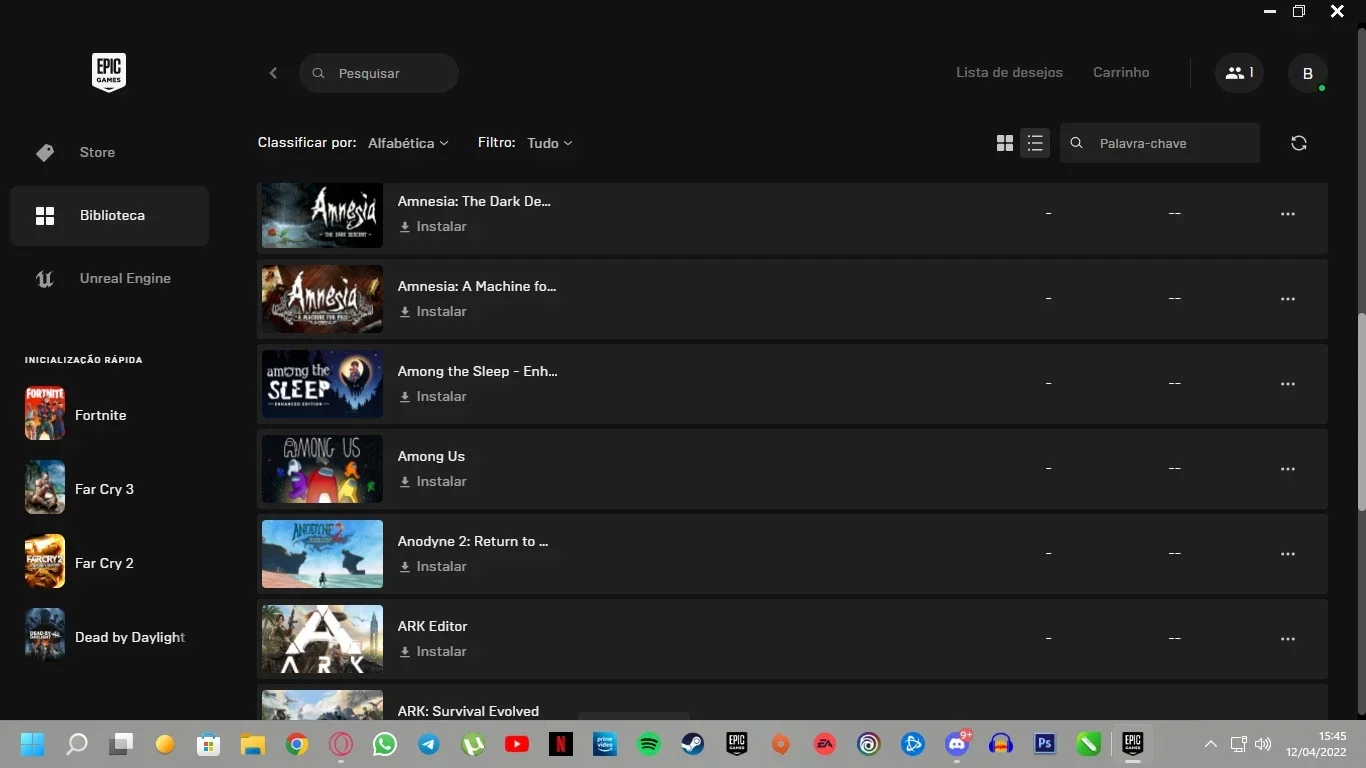Install Anodyne 2: Return to Dust
Image resolution: width=1366 pixels, height=768 pixels.
click(x=433, y=567)
